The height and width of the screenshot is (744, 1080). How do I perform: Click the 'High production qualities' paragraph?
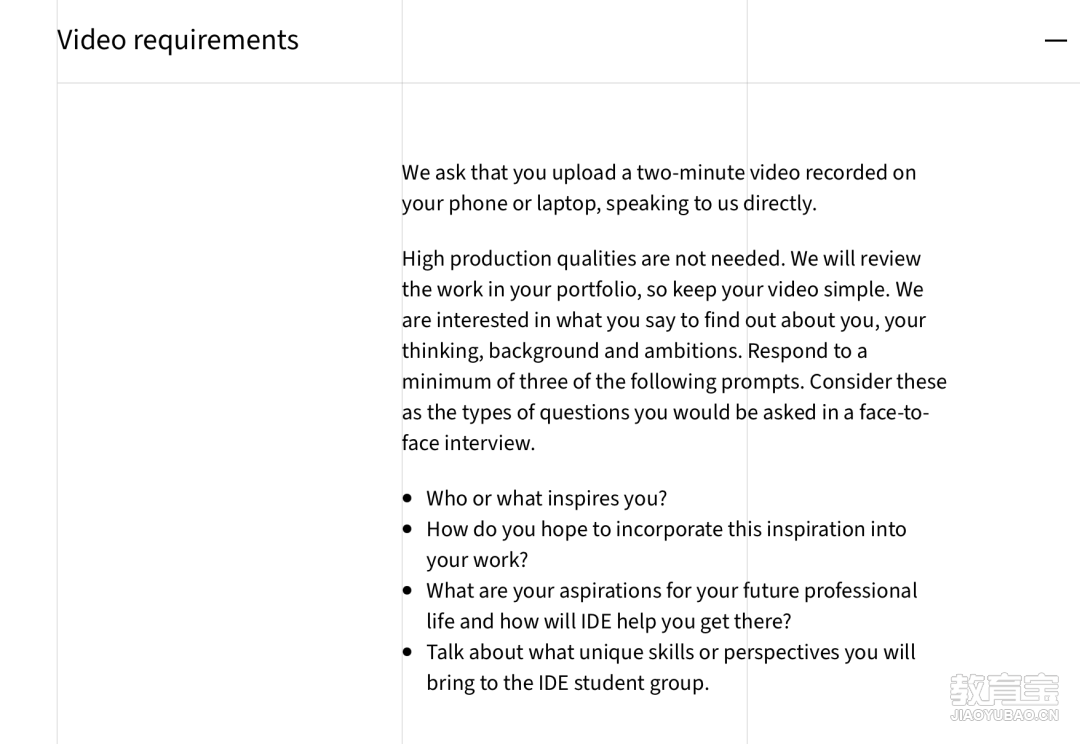pos(674,351)
